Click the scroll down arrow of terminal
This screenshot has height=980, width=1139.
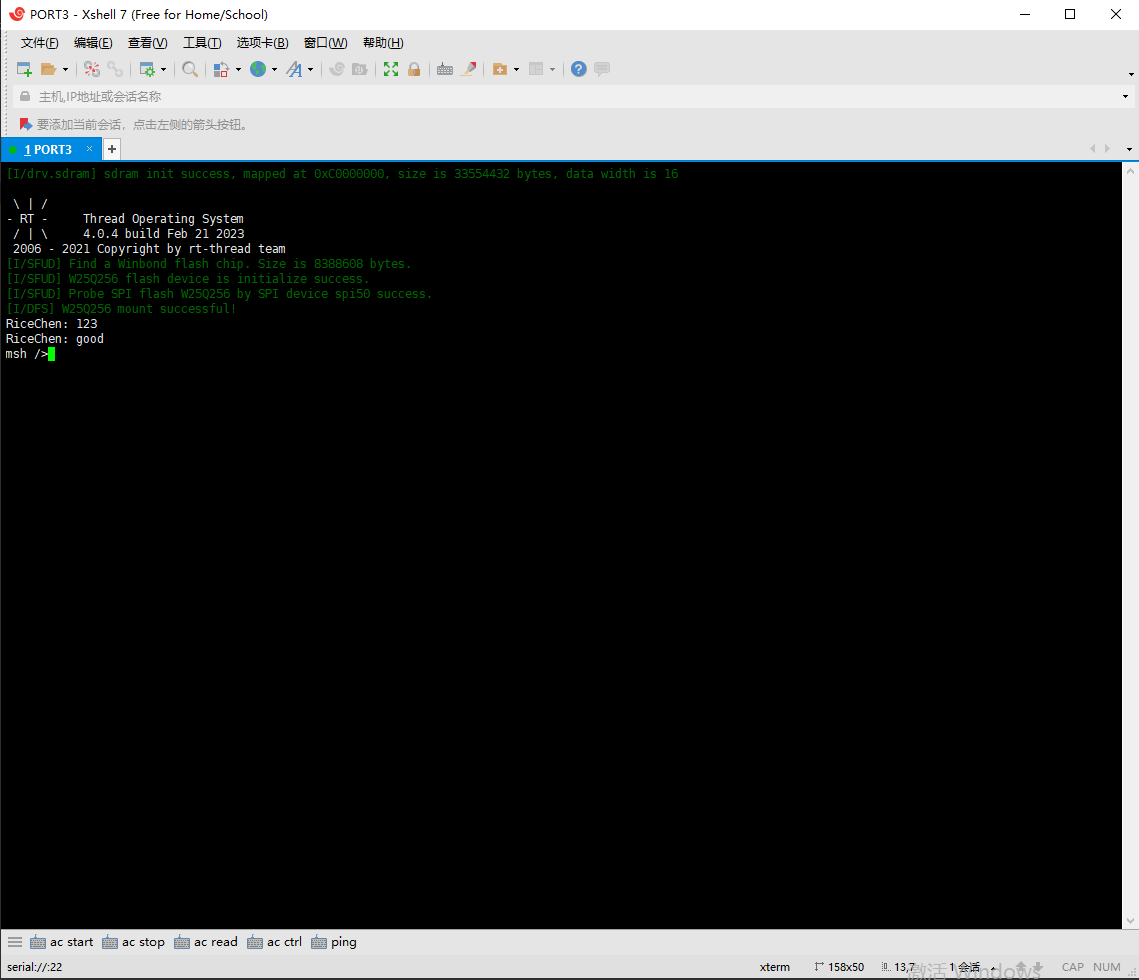(1130, 921)
